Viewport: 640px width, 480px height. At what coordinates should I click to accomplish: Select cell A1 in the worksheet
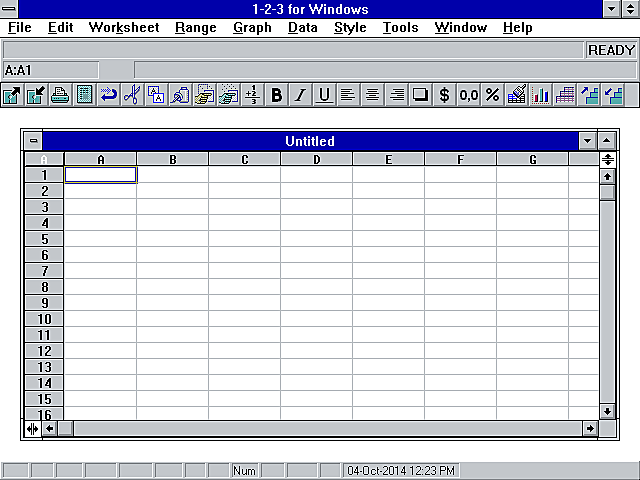100,175
